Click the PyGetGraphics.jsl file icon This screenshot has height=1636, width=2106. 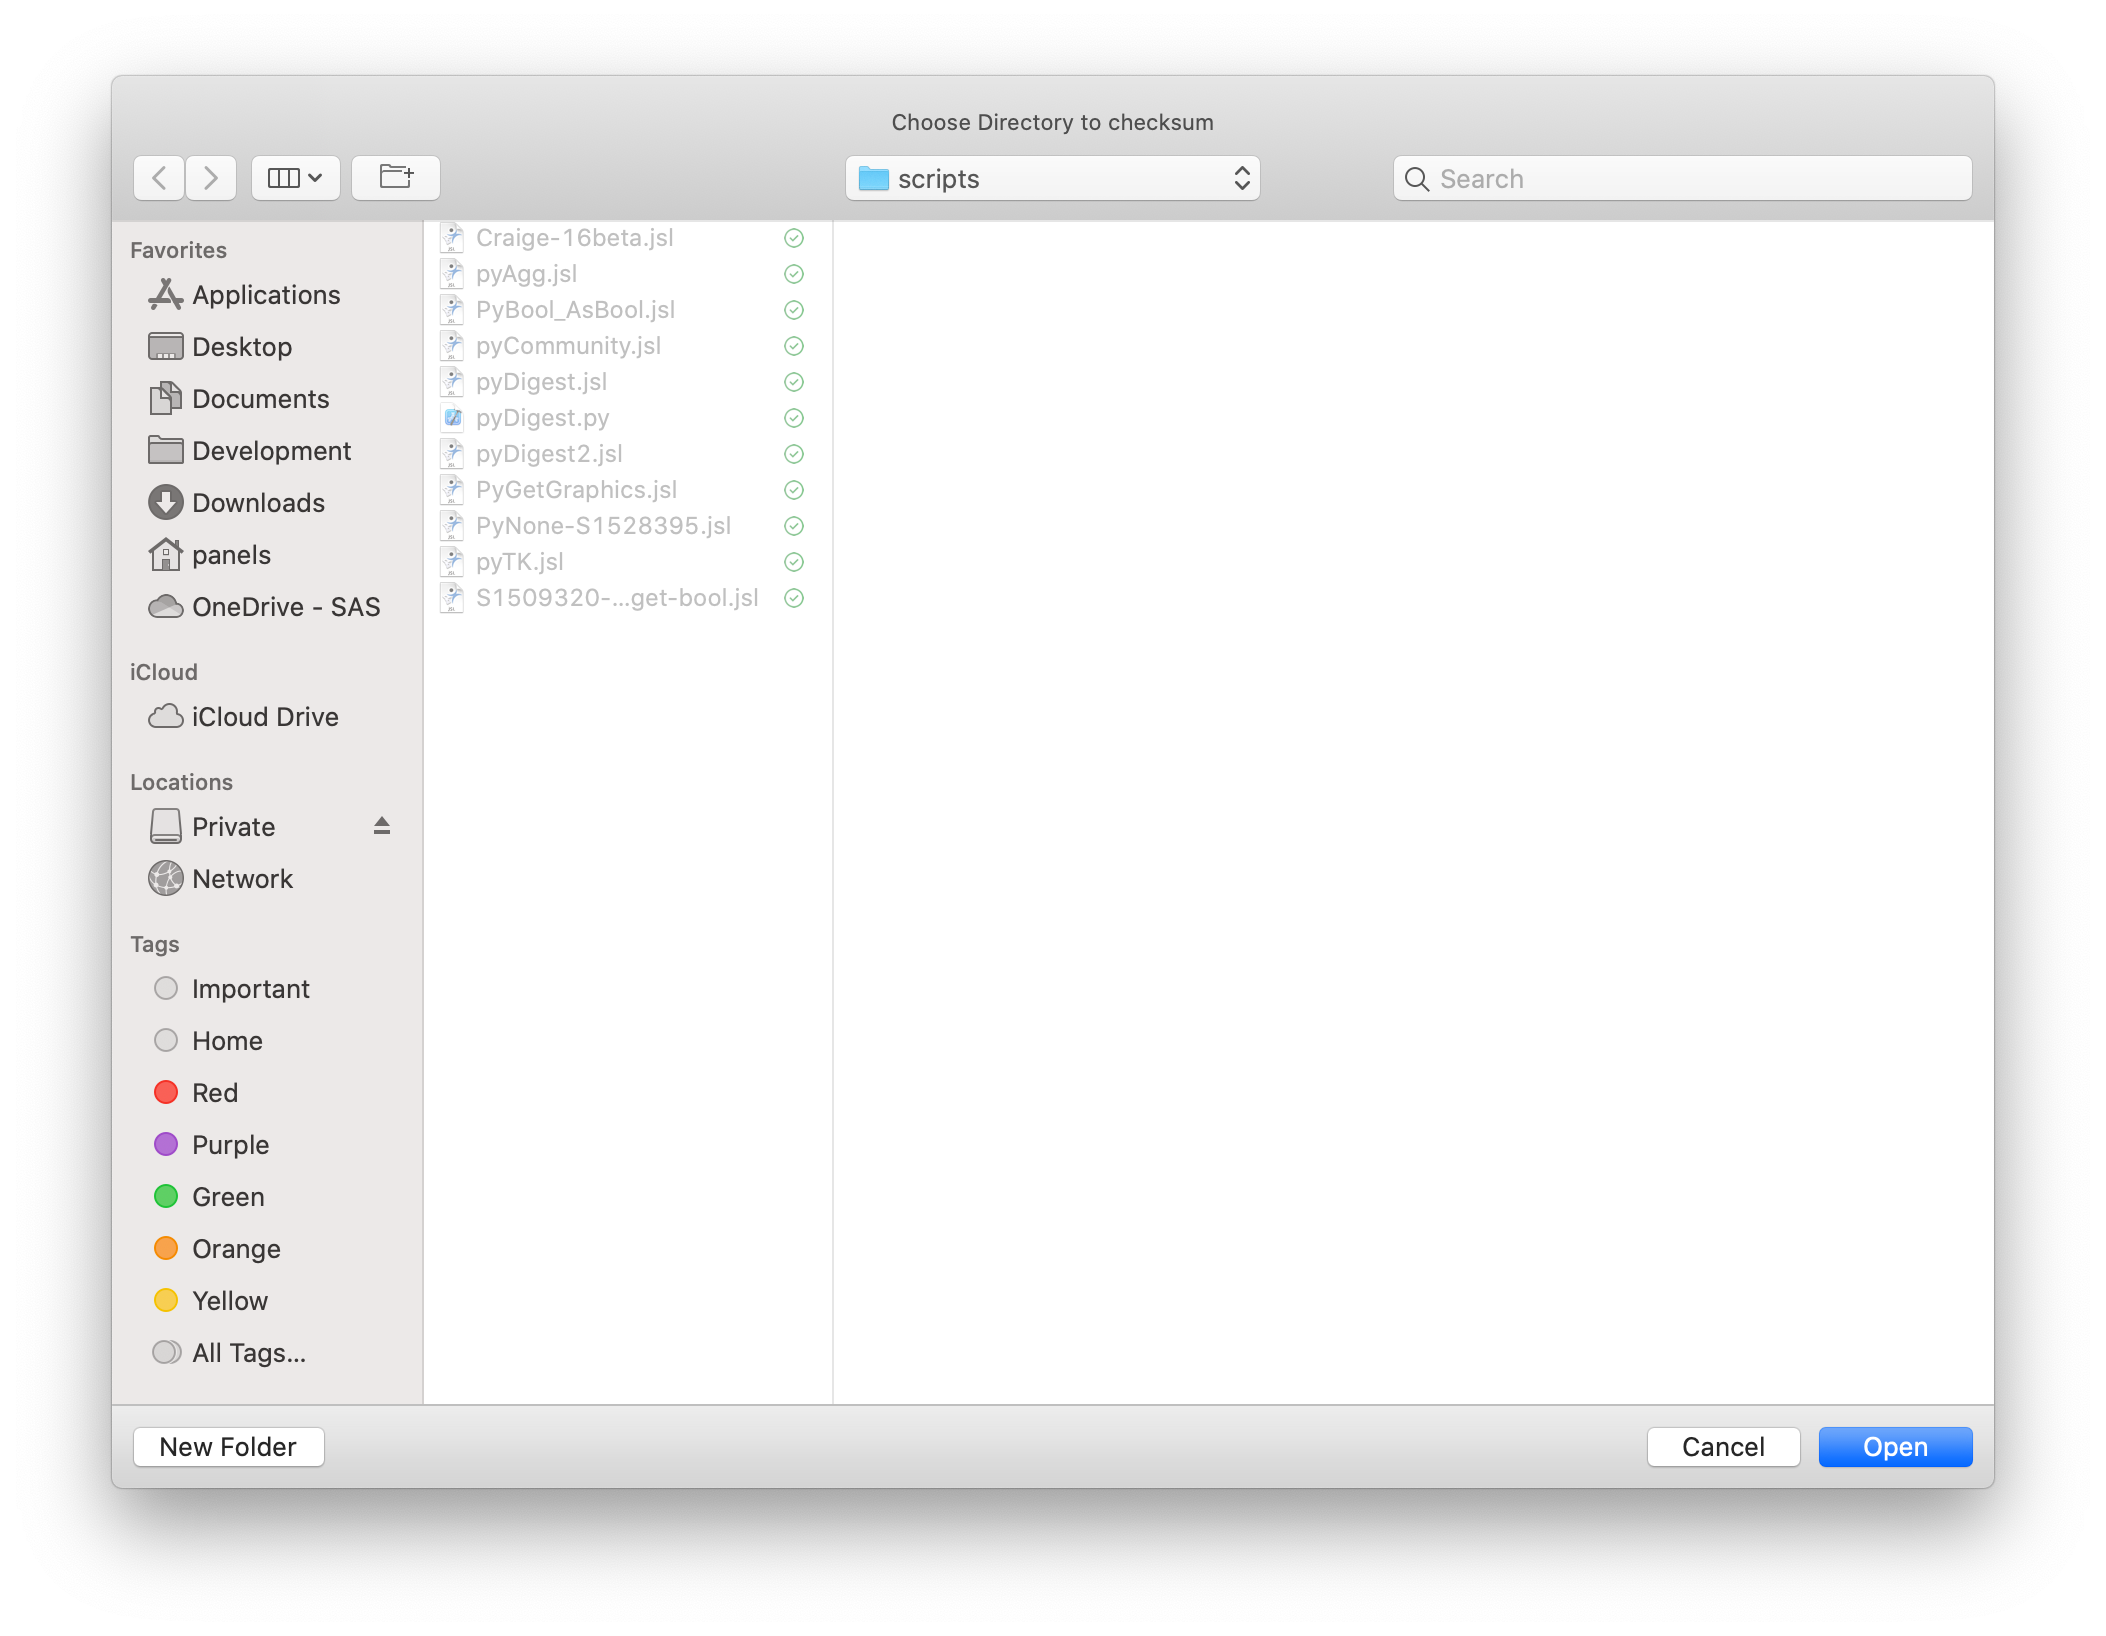pyautogui.click(x=451, y=489)
